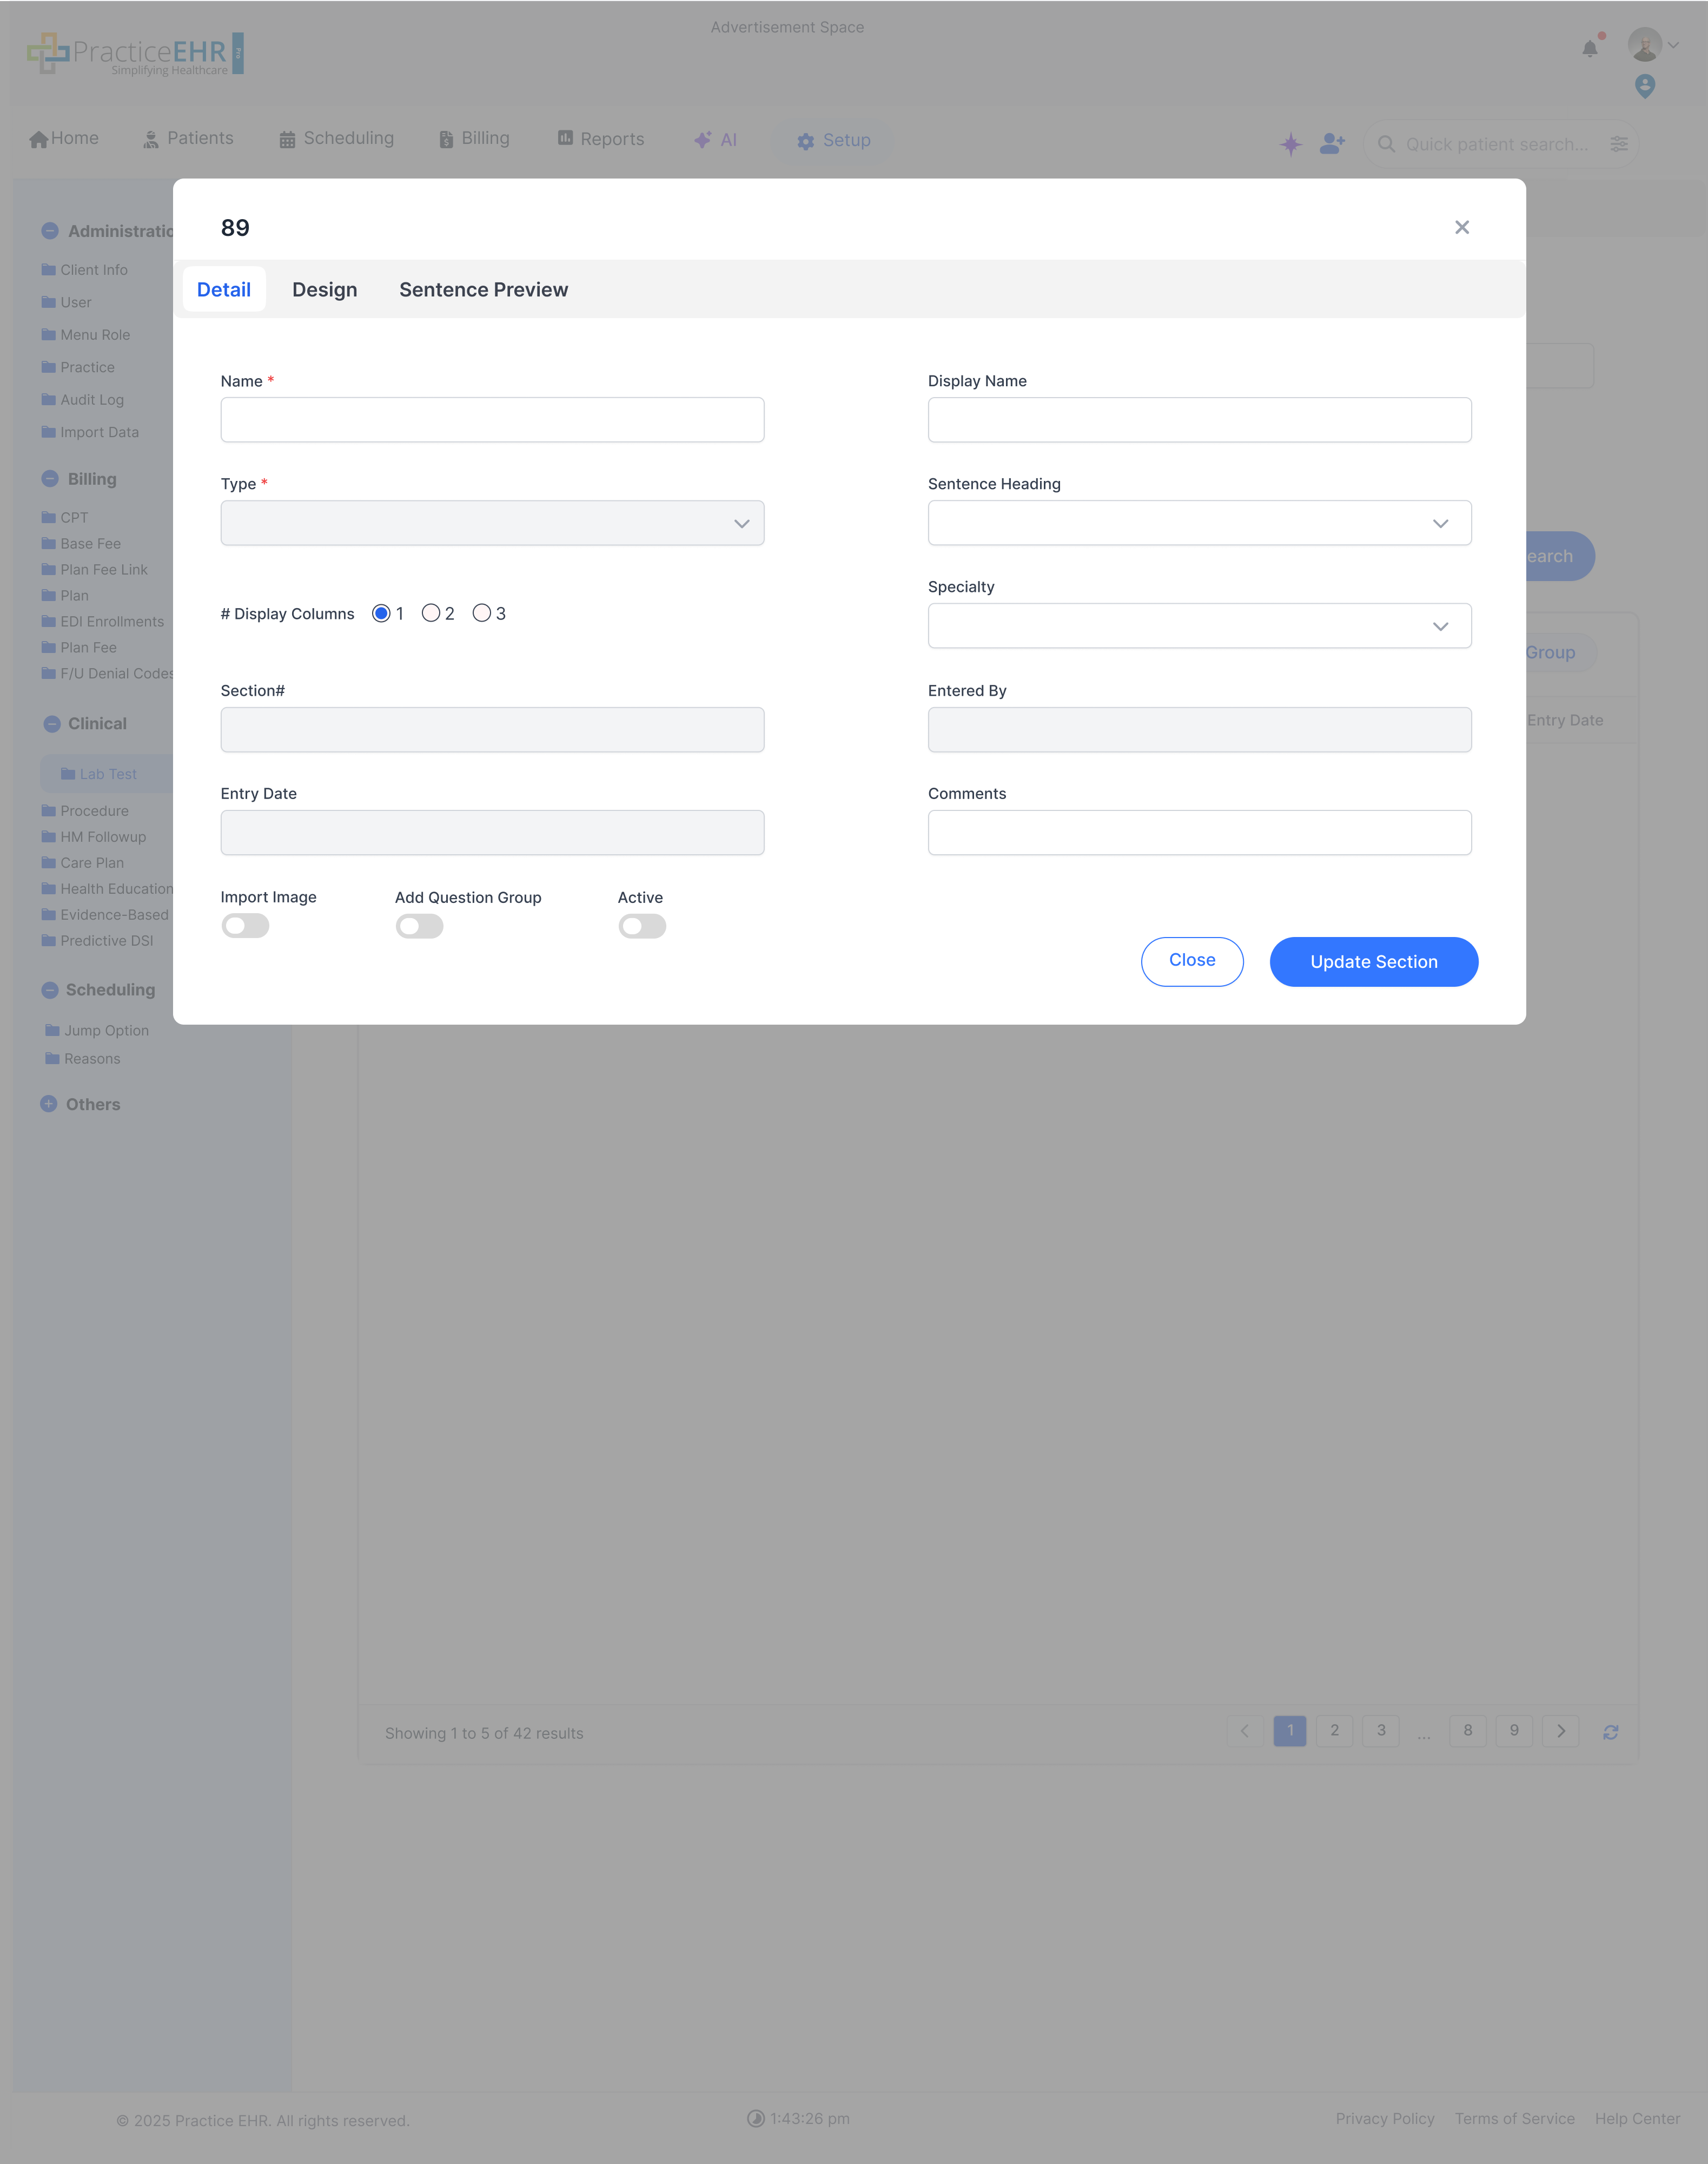Click the Setup gear icon
Image resolution: width=1708 pixels, height=2164 pixels.
805,142
